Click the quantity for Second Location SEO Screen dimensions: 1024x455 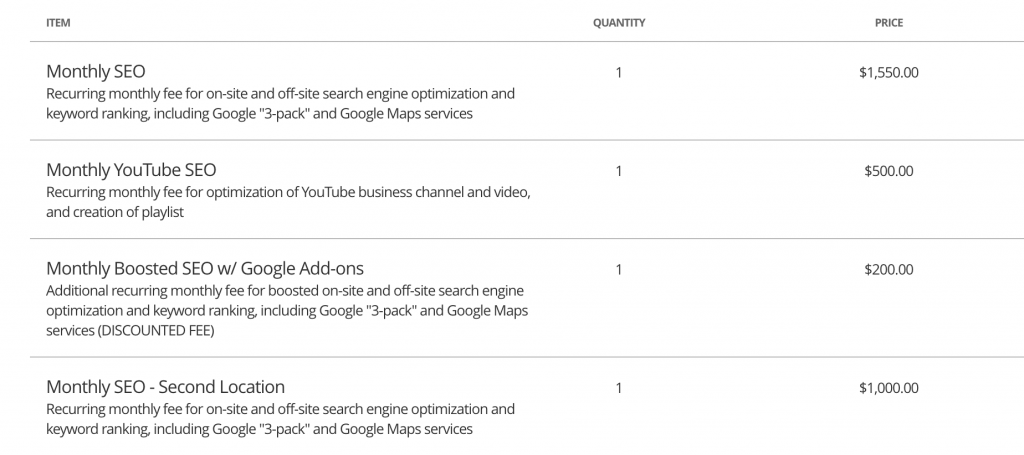tap(618, 388)
